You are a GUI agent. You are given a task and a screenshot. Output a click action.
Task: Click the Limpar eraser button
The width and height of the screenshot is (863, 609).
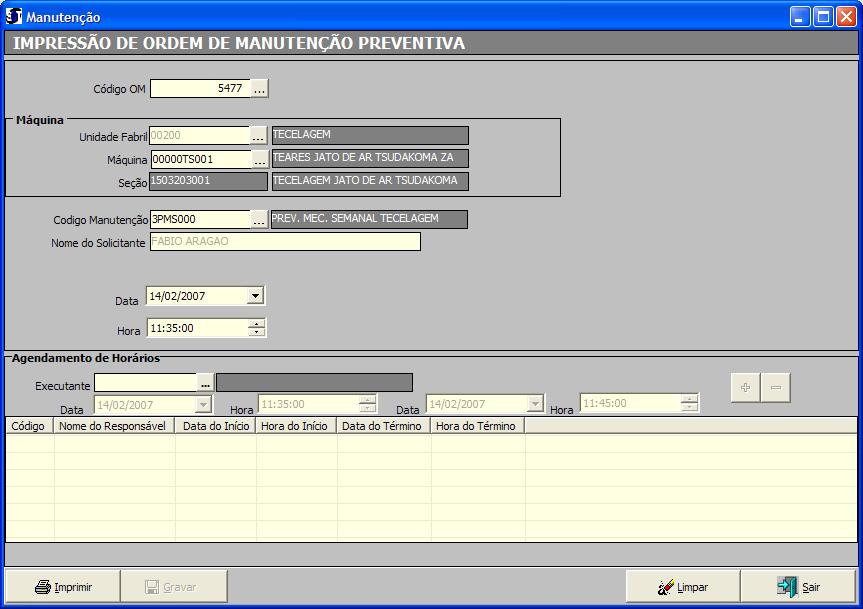click(x=683, y=587)
